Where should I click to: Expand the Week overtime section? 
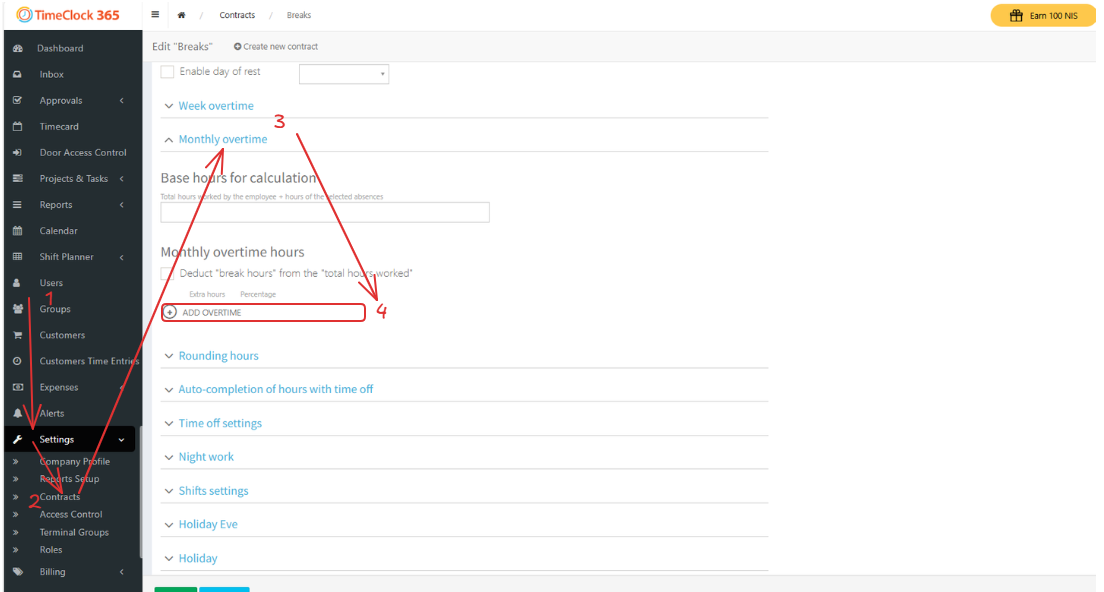click(x=215, y=106)
